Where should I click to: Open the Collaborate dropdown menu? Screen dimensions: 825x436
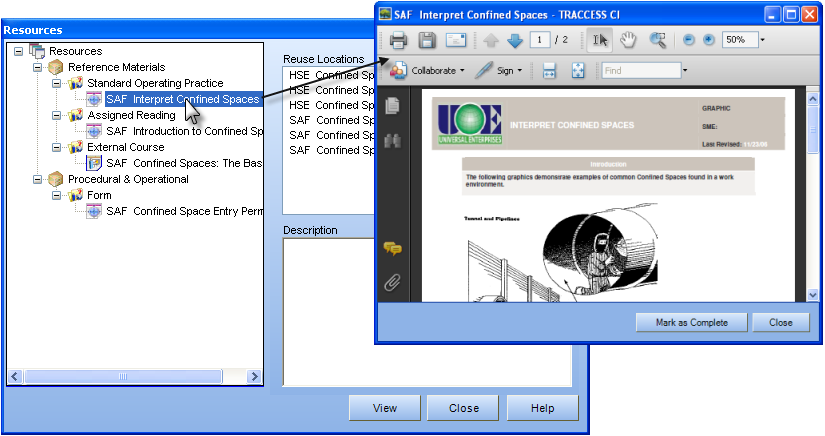point(428,71)
